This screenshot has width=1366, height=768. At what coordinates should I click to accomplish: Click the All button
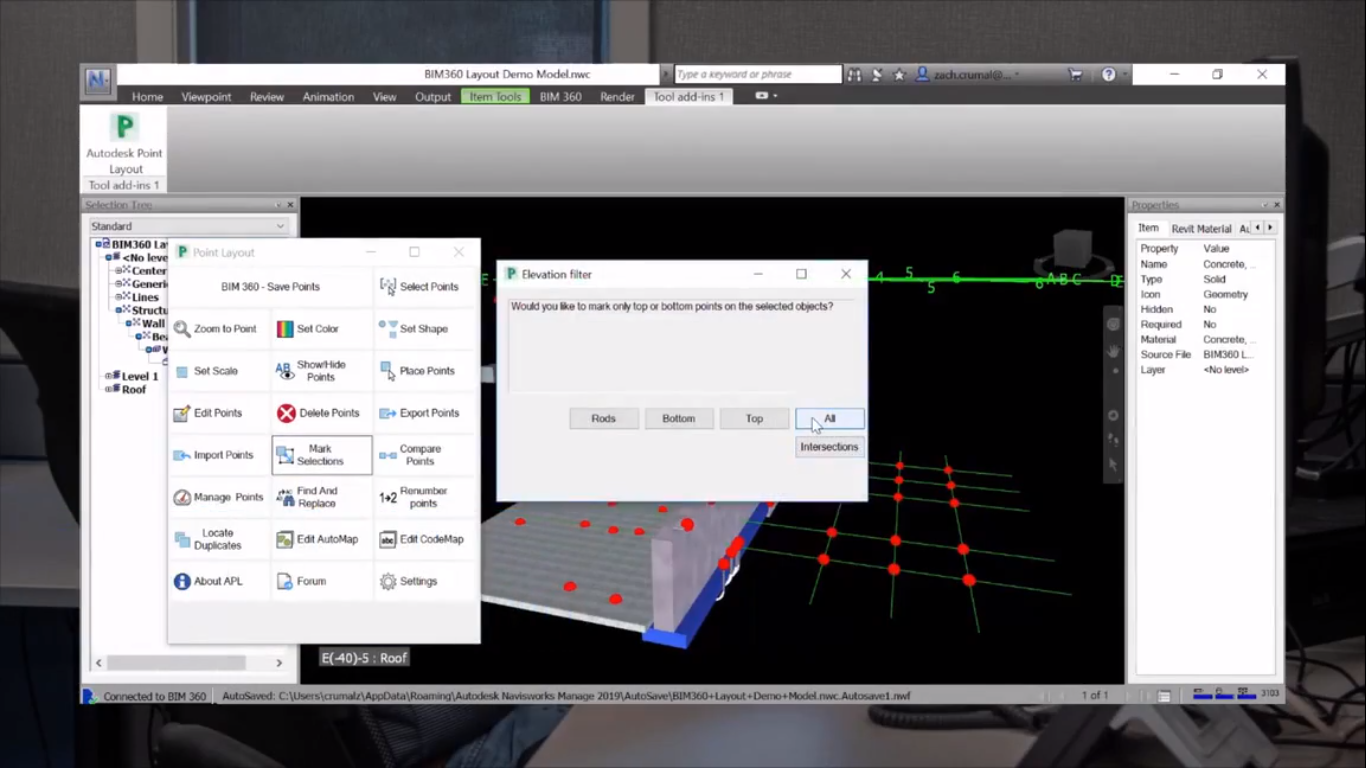pyautogui.click(x=830, y=419)
